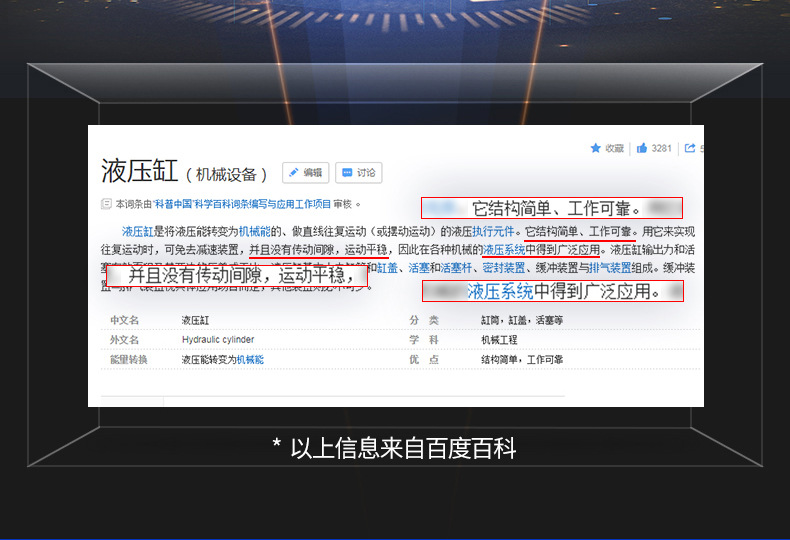Click the star icon to favorite the entry
The width and height of the screenshot is (790, 540).
596,148
